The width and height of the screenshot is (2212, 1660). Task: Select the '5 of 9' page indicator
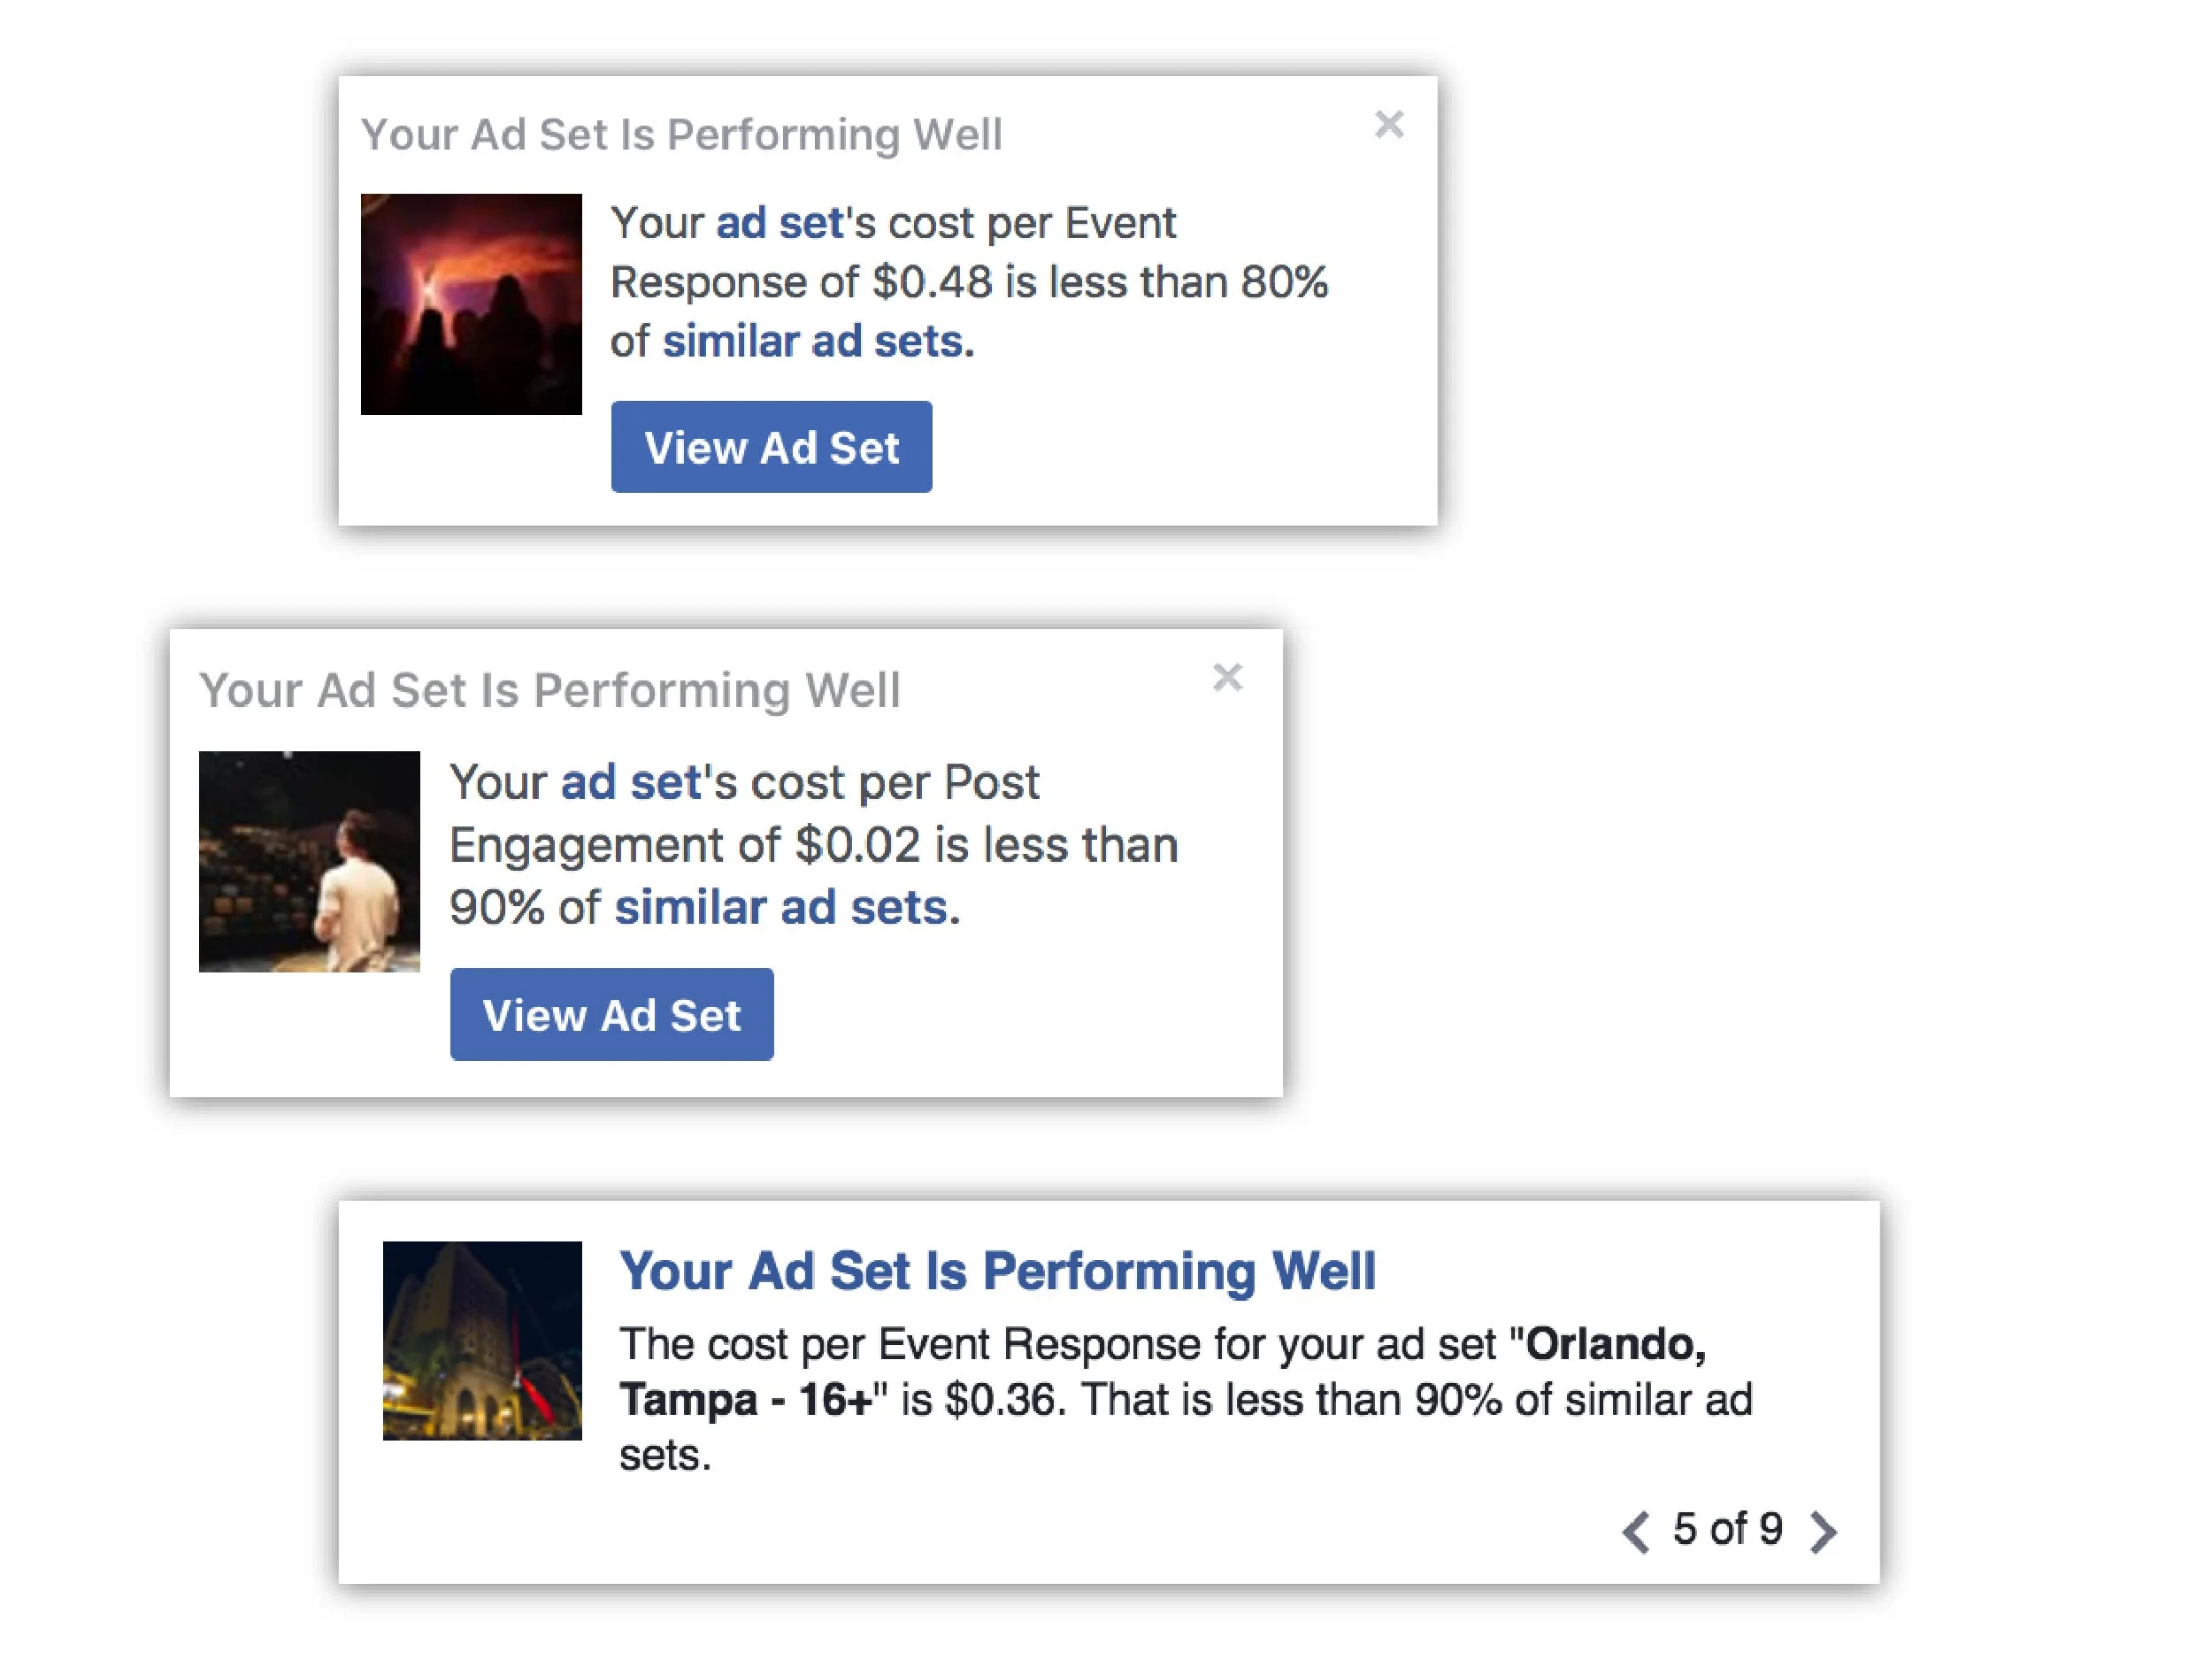click(x=1728, y=1530)
